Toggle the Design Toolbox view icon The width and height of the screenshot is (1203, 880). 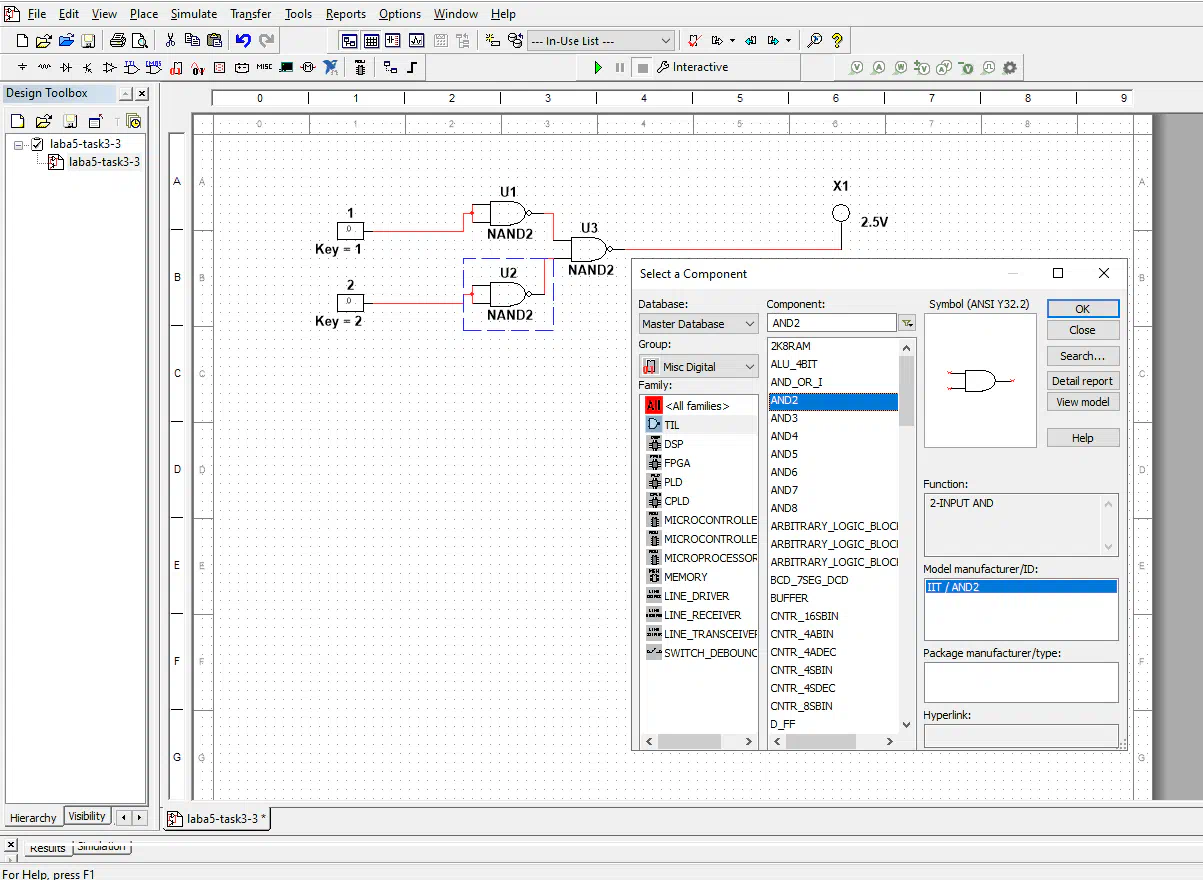coord(350,41)
